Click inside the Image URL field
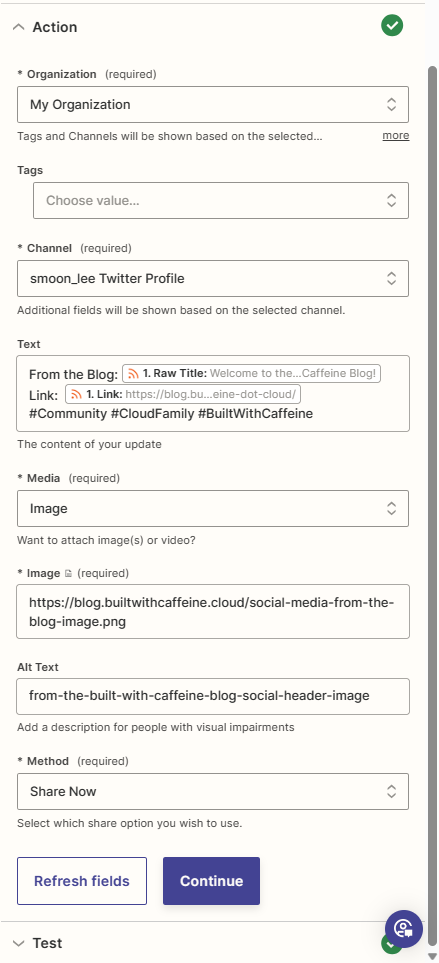Viewport: 439px width, 963px height. click(212, 612)
